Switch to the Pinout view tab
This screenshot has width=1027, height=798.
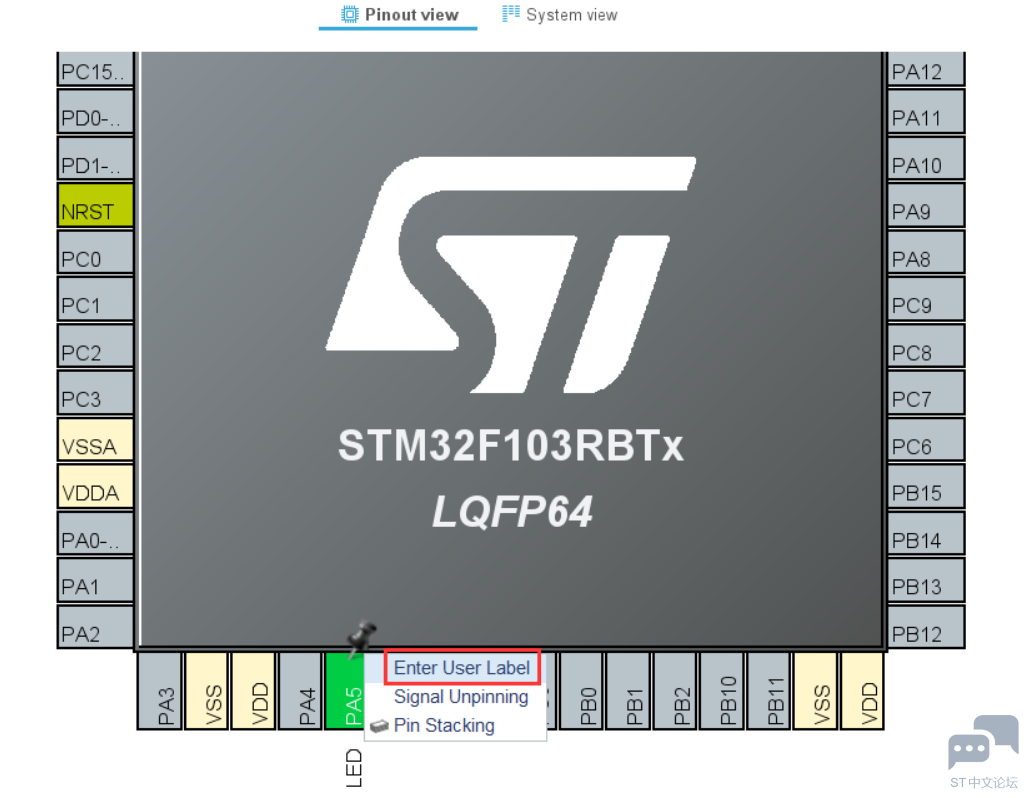click(x=399, y=15)
